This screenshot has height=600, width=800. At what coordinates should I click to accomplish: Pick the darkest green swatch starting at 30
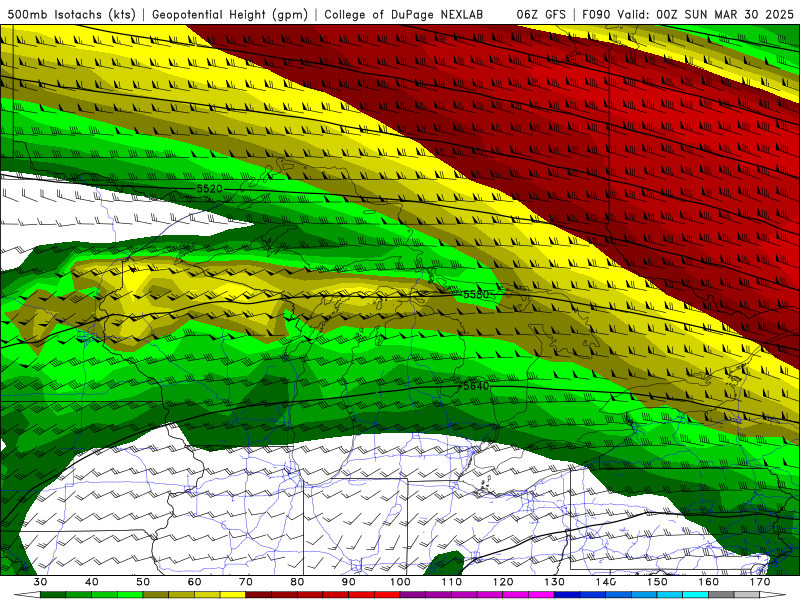[x=53, y=595]
